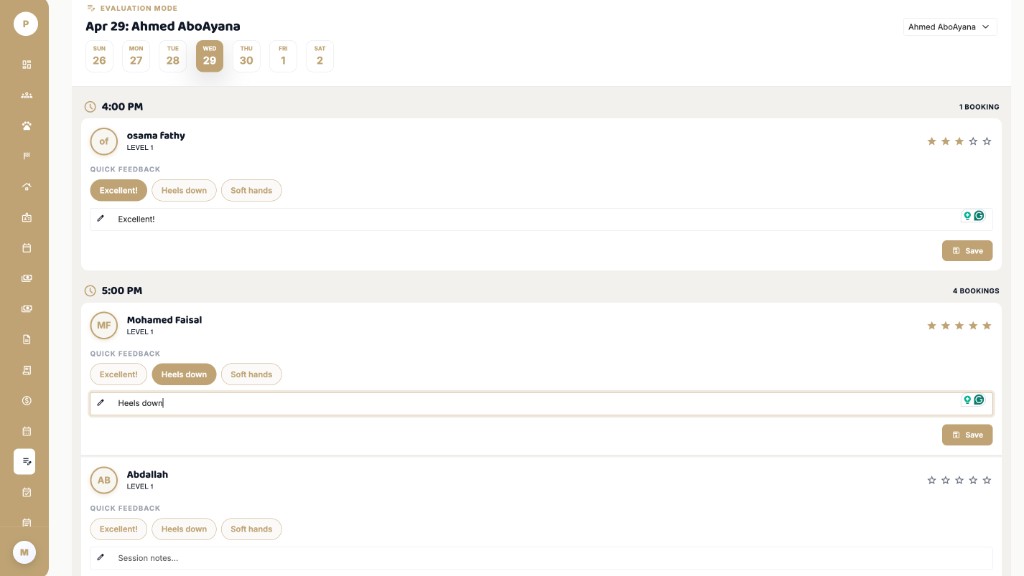Open the Ahmed AboAyana trainer dropdown
The image size is (1024, 576).
click(950, 27)
